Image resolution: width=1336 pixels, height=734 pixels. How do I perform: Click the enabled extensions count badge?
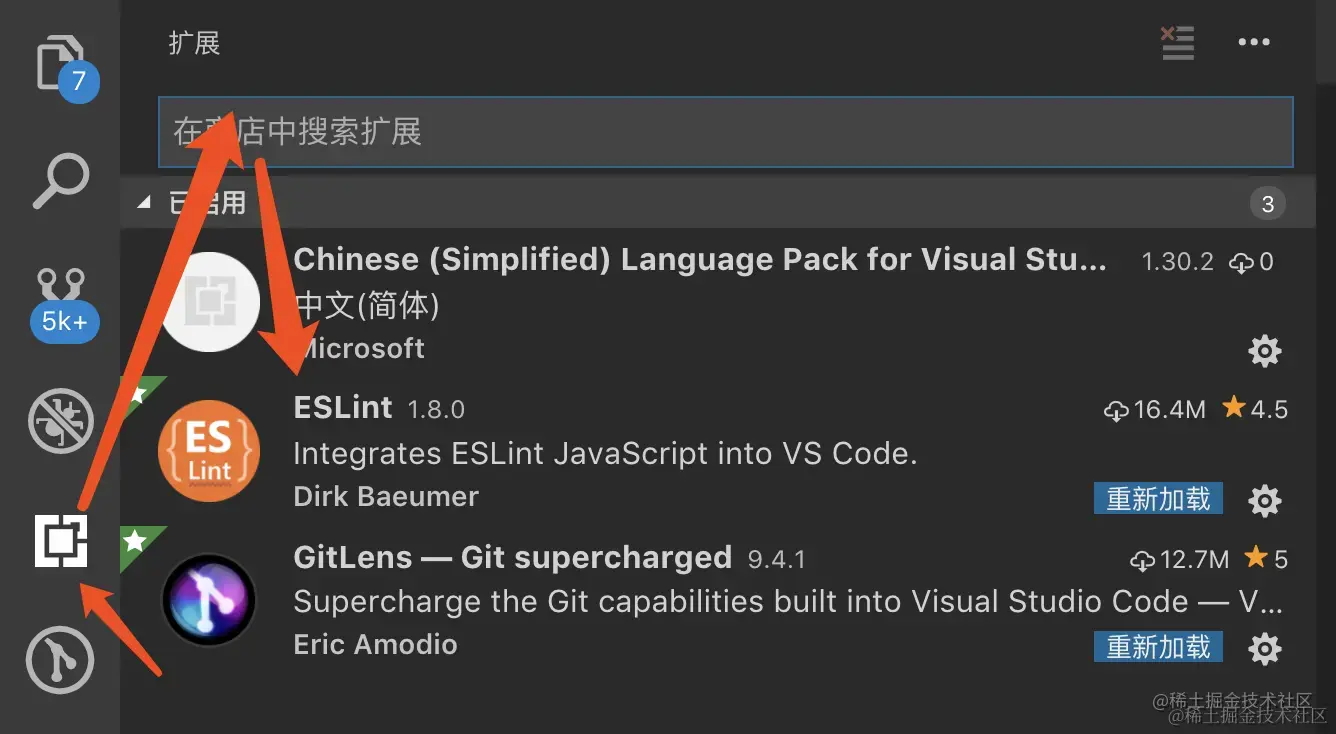click(1267, 204)
